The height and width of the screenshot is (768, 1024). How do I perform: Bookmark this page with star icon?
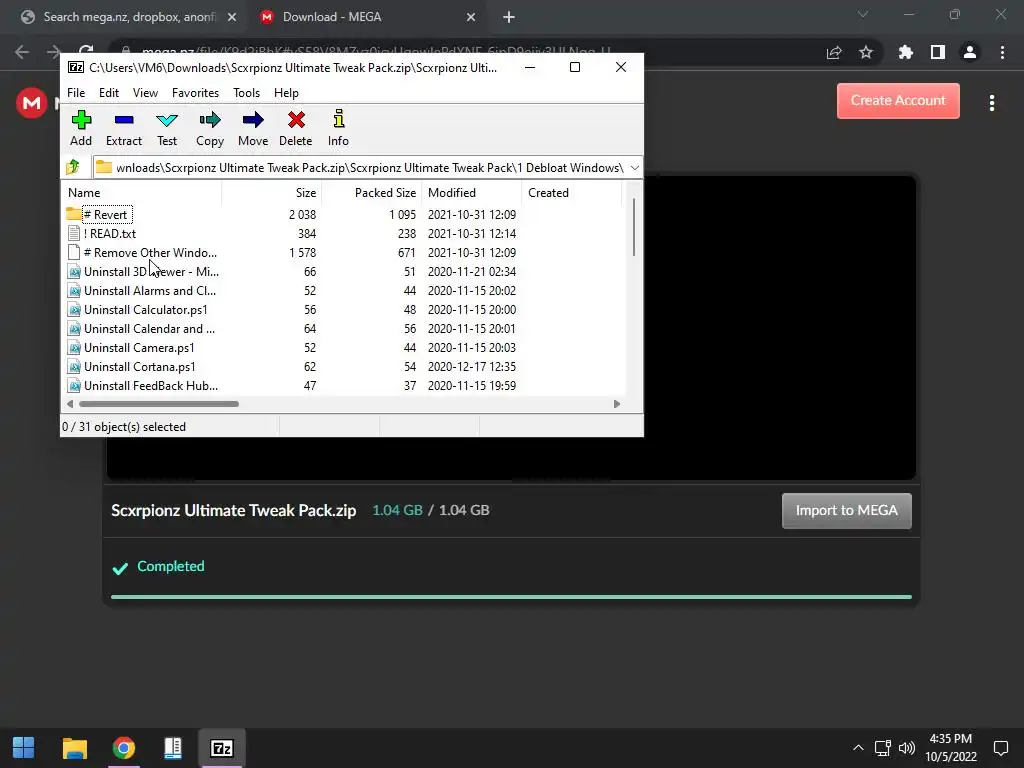point(865,52)
